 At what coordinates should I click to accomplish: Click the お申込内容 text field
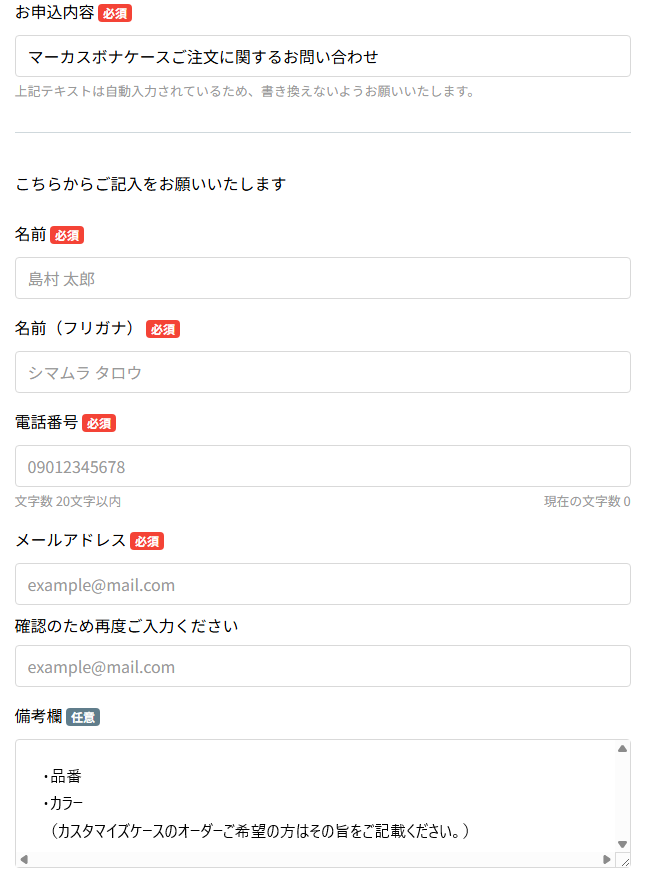pos(322,56)
